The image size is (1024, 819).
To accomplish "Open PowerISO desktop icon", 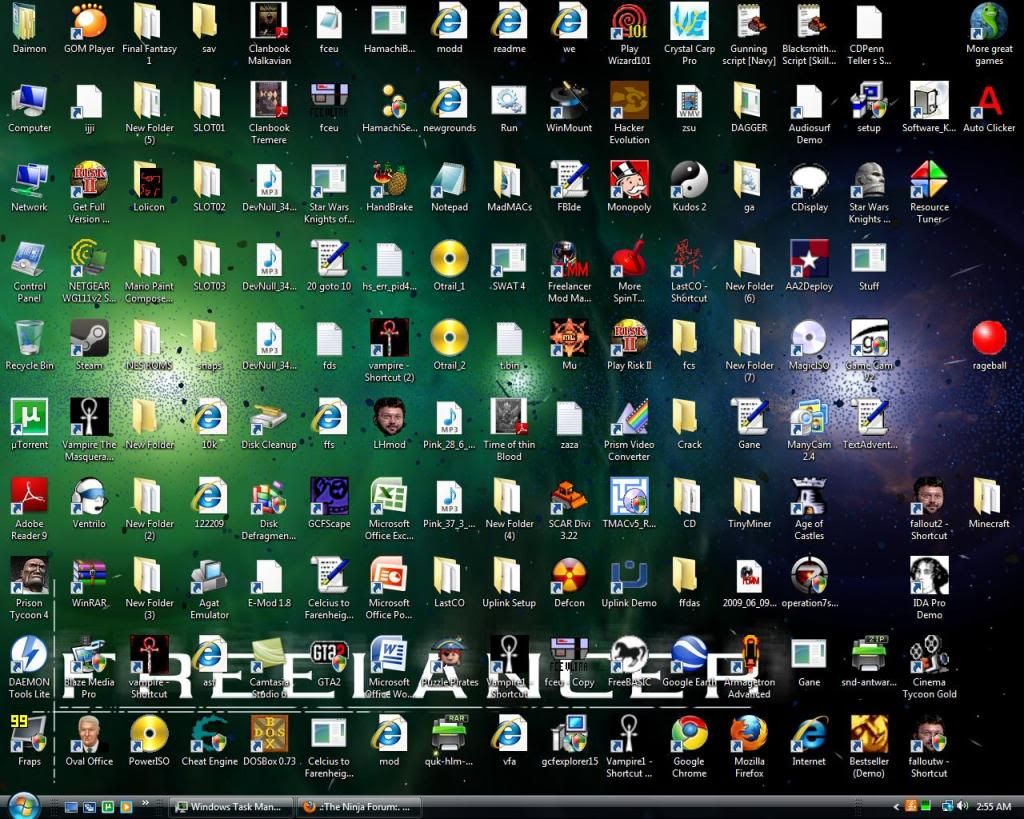I will tap(149, 734).
